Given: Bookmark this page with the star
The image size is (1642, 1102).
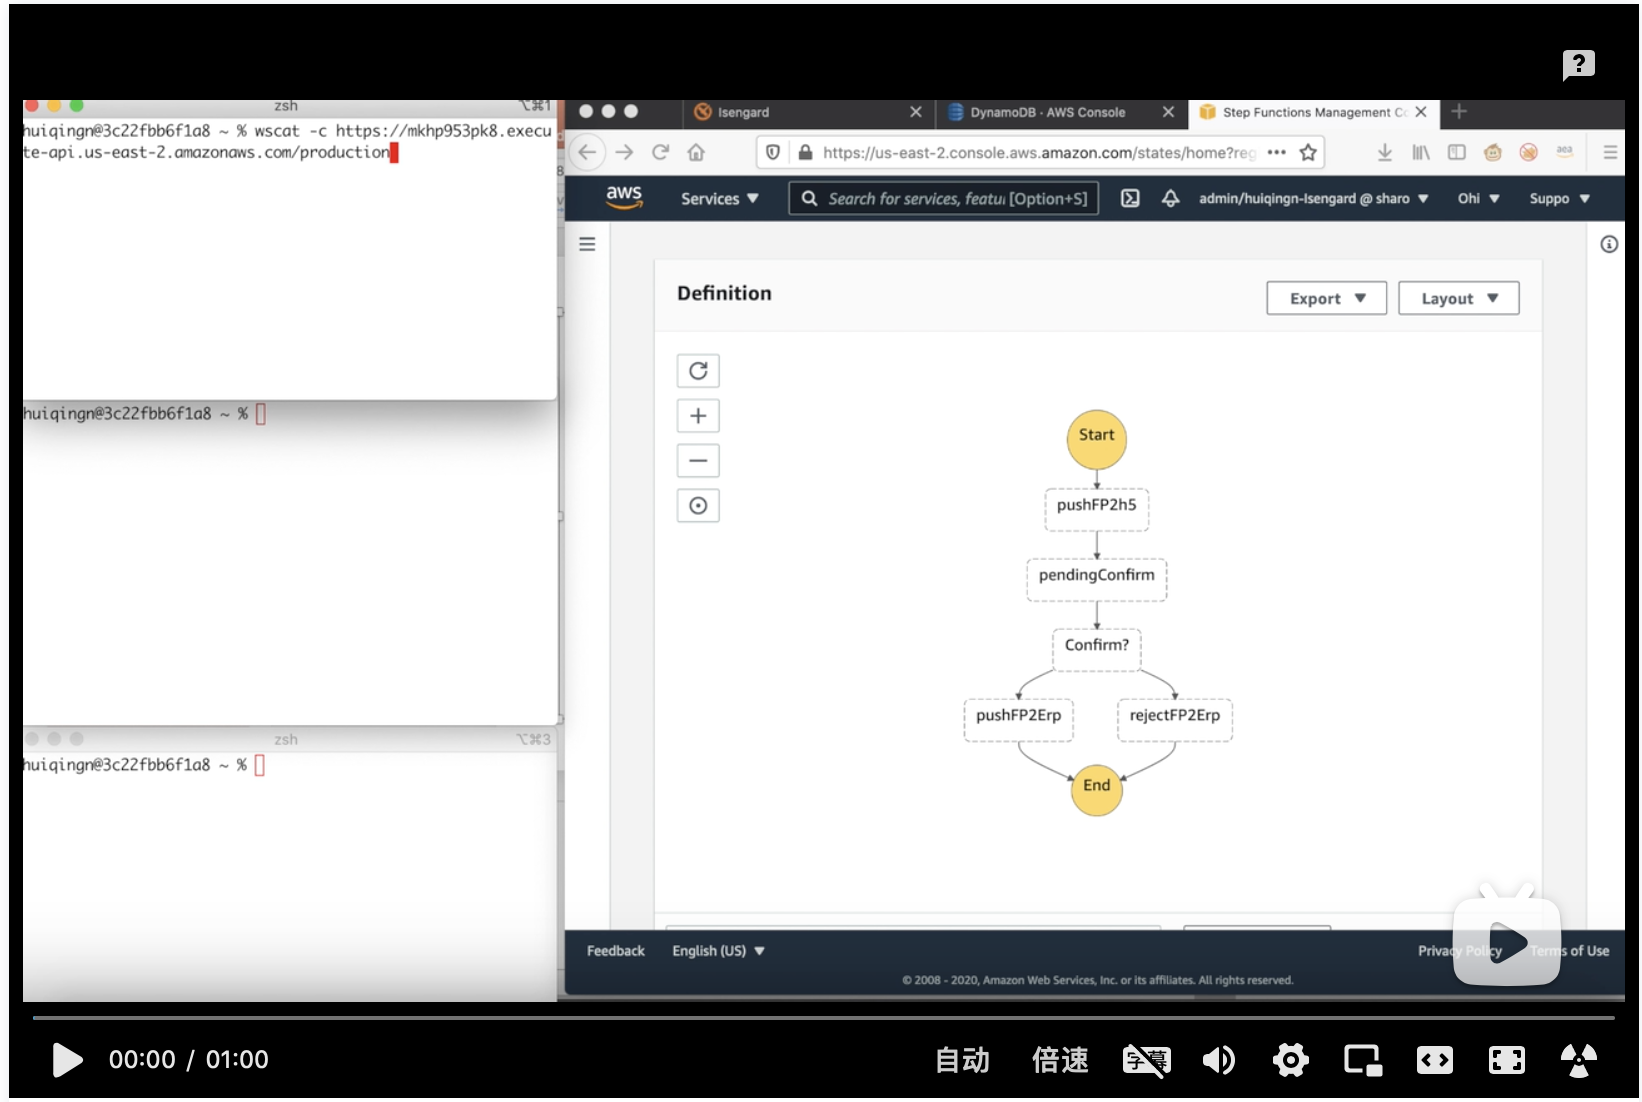Looking at the screenshot, I should [1307, 152].
